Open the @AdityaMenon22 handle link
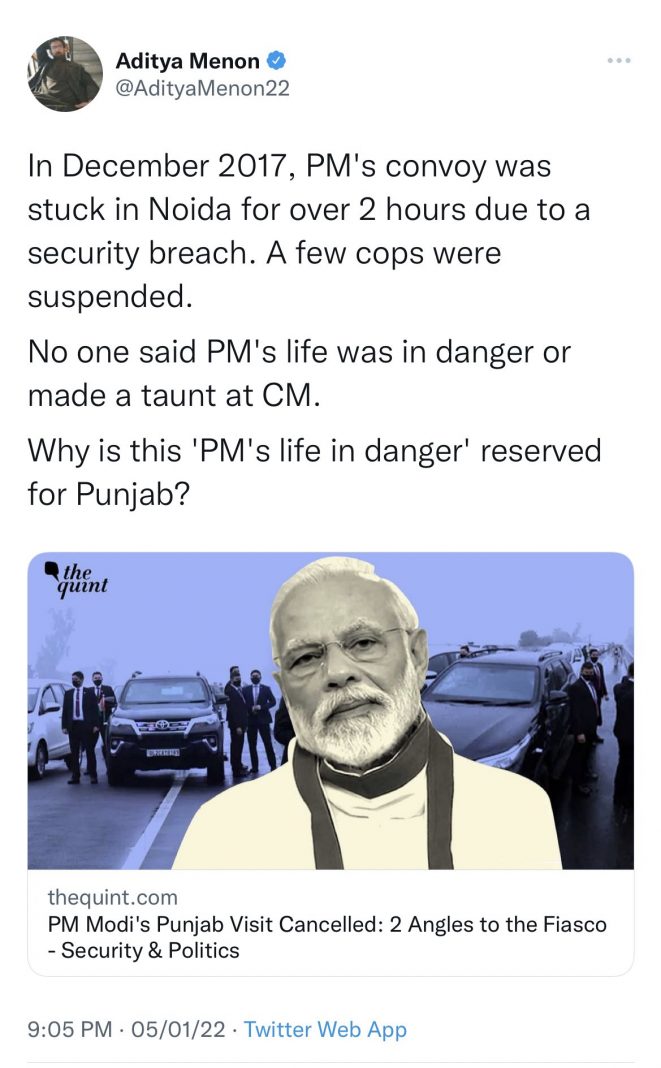The height and width of the screenshot is (1068, 661). coord(202,89)
